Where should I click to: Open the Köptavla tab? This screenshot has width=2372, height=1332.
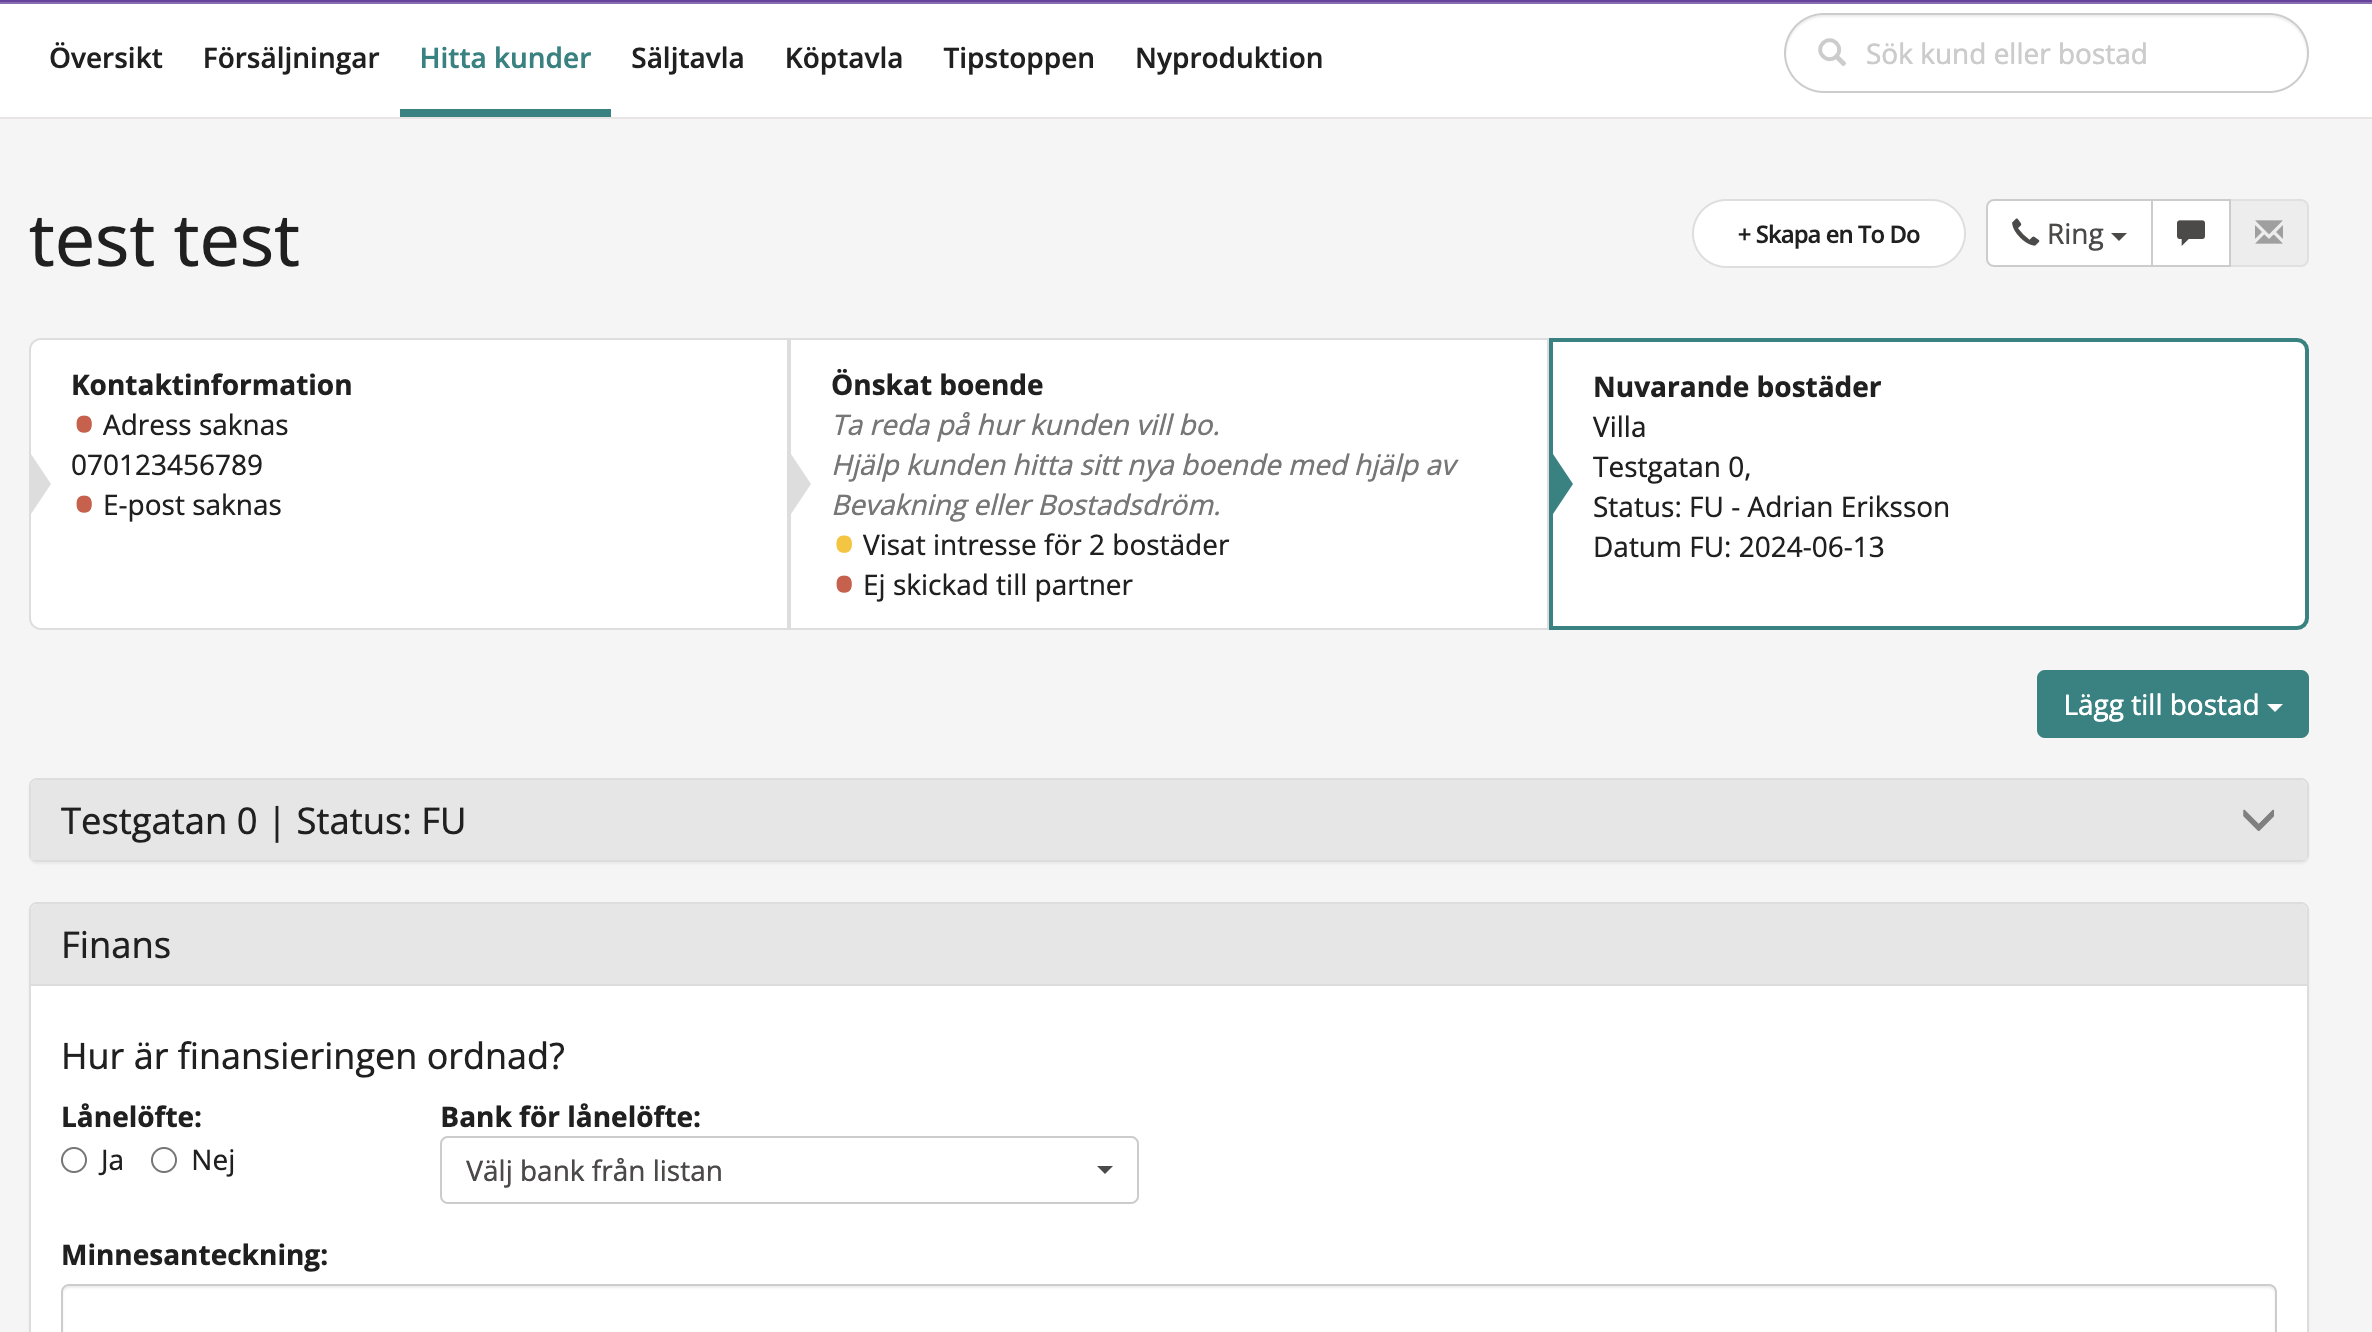[843, 58]
